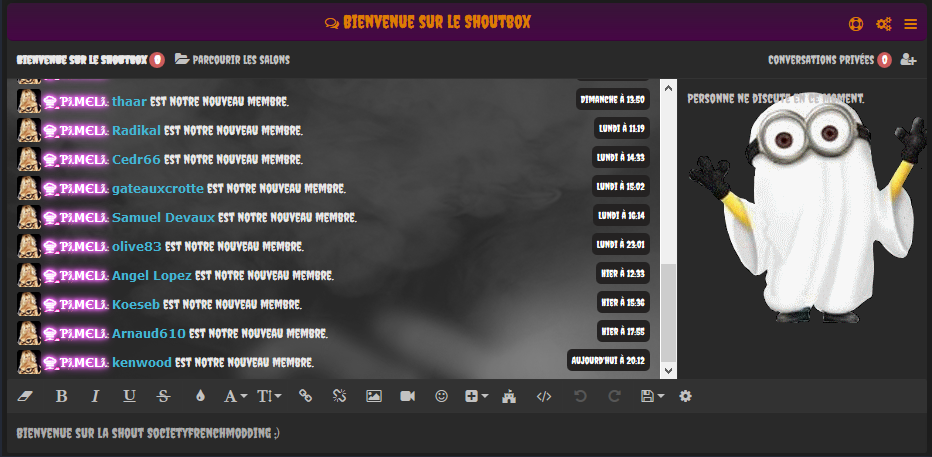The image size is (932, 457).
Task: Toggle strikethrough formatting
Action: point(163,396)
